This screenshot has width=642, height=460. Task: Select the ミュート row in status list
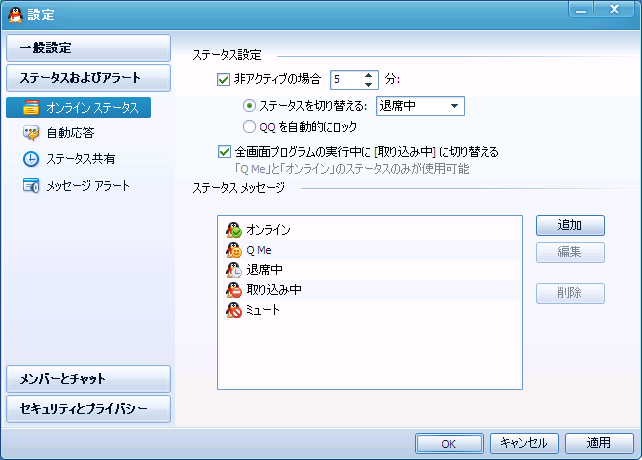(370, 310)
